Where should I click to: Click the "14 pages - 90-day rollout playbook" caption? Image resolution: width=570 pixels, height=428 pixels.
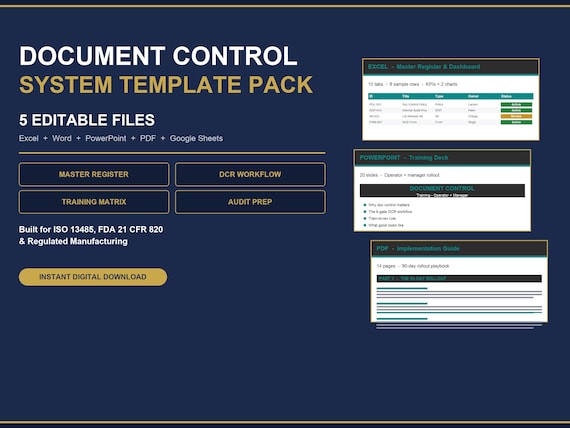[413, 266]
